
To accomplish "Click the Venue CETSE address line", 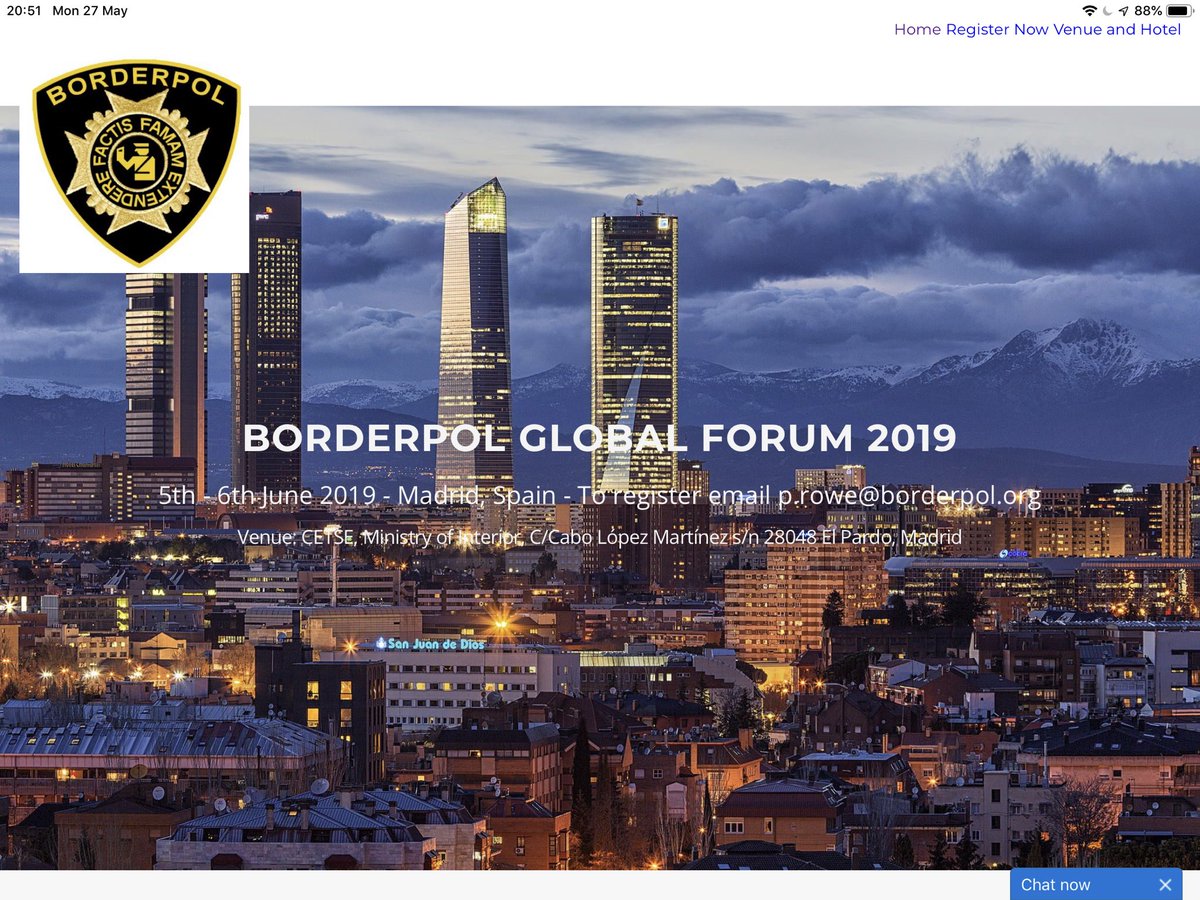I will (x=599, y=537).
